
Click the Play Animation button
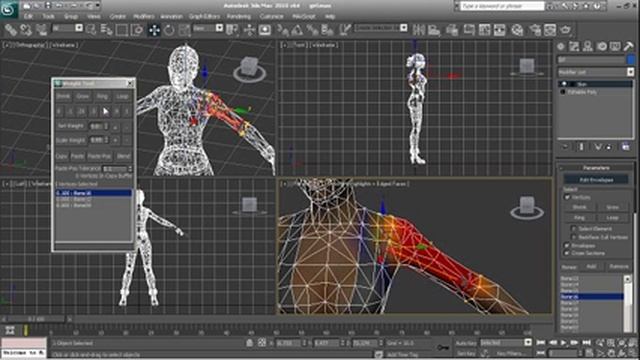[564, 343]
